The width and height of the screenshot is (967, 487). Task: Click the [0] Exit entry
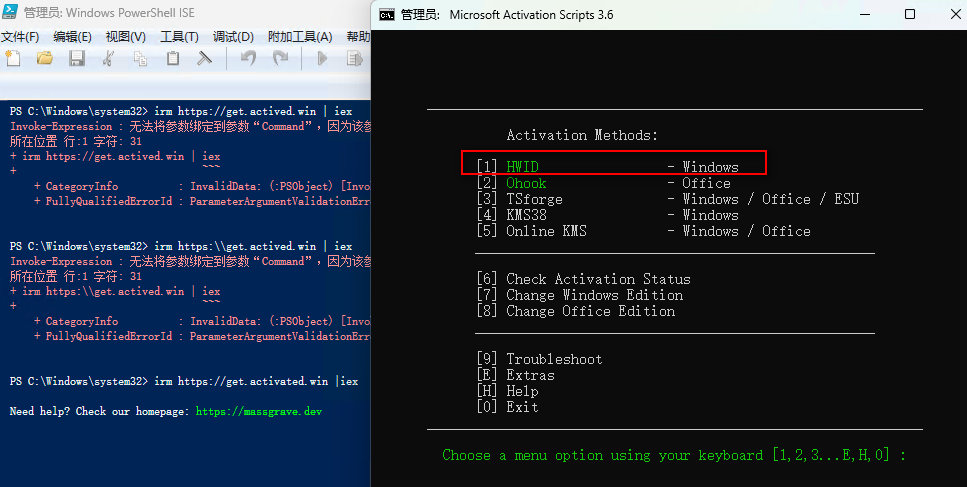click(508, 407)
